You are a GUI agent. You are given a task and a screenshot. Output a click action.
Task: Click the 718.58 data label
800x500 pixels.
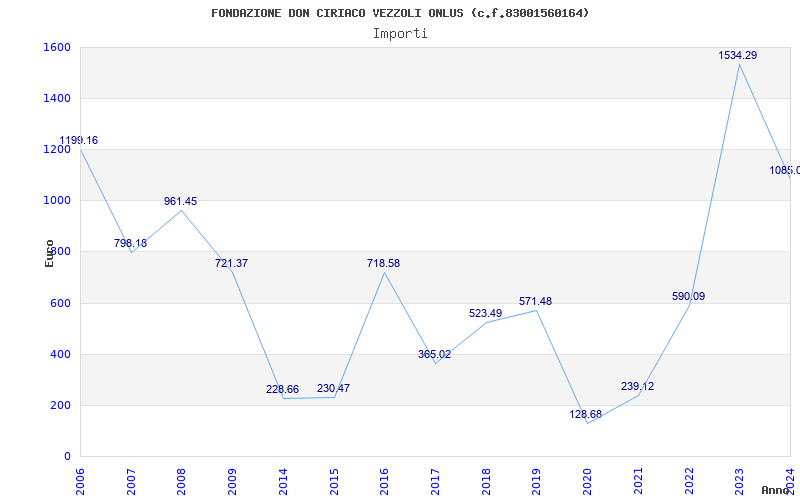click(x=383, y=264)
